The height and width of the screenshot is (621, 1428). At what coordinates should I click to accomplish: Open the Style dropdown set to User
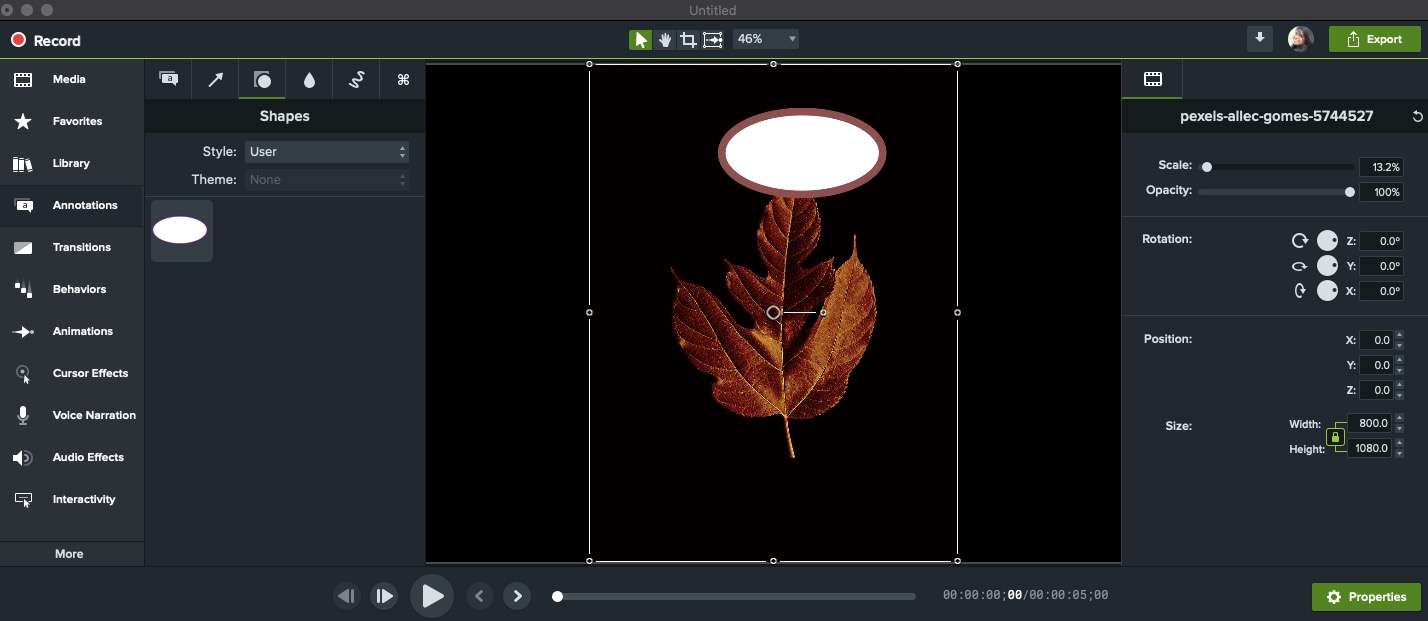[326, 152]
